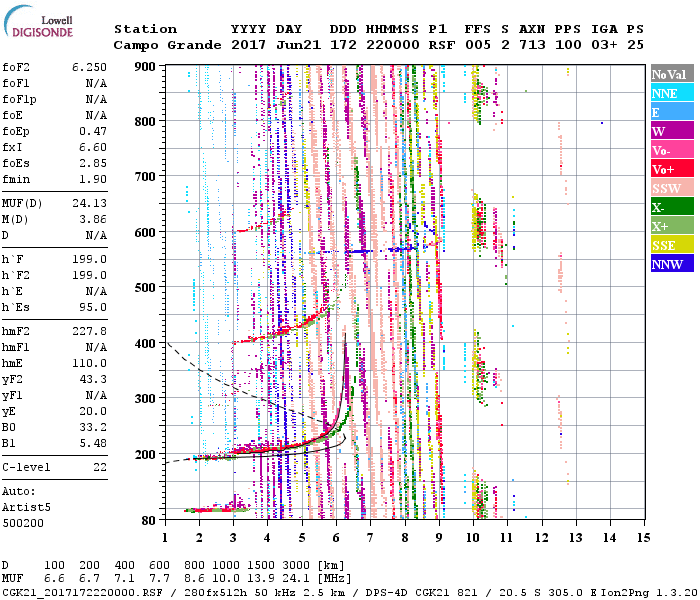Pick the X+ light green legend swatch
The width and height of the screenshot is (700, 600).
tap(671, 226)
